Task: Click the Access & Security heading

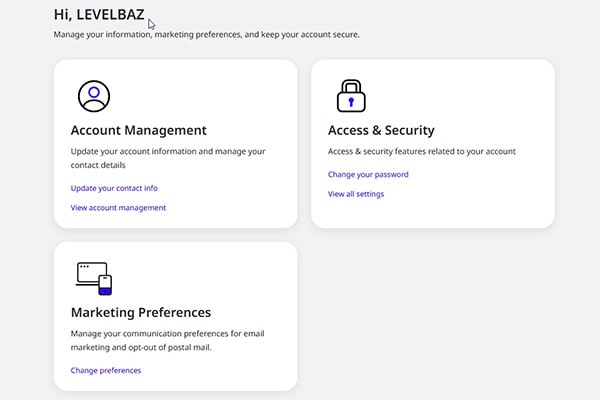Action: point(381,130)
